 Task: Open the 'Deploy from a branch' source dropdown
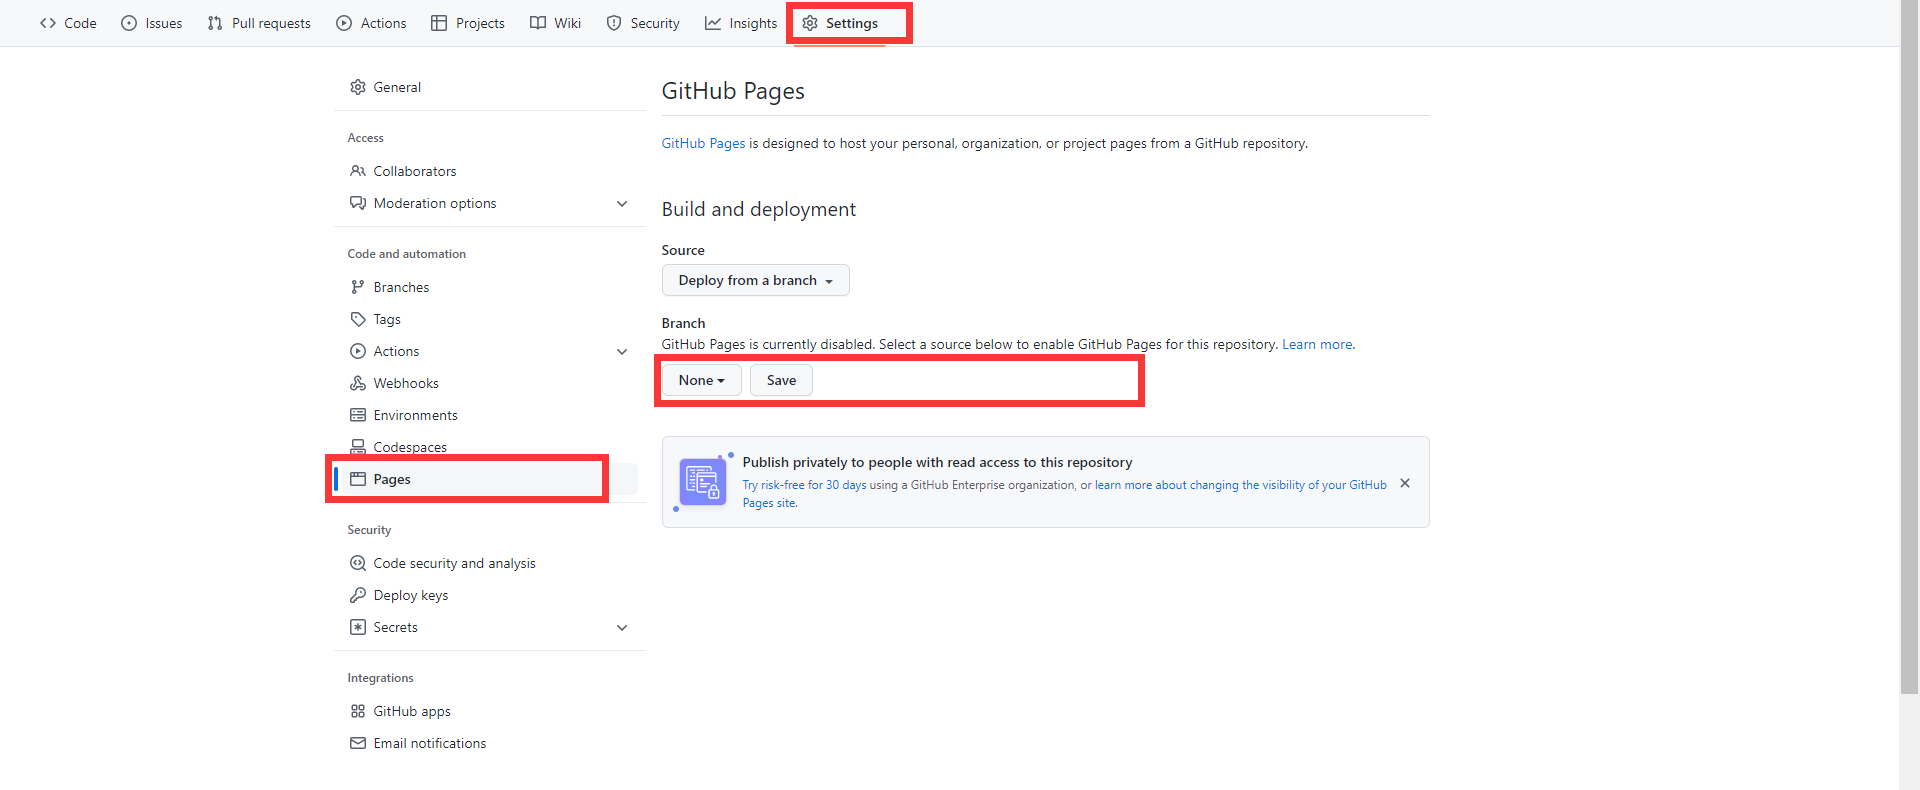pyautogui.click(x=756, y=280)
